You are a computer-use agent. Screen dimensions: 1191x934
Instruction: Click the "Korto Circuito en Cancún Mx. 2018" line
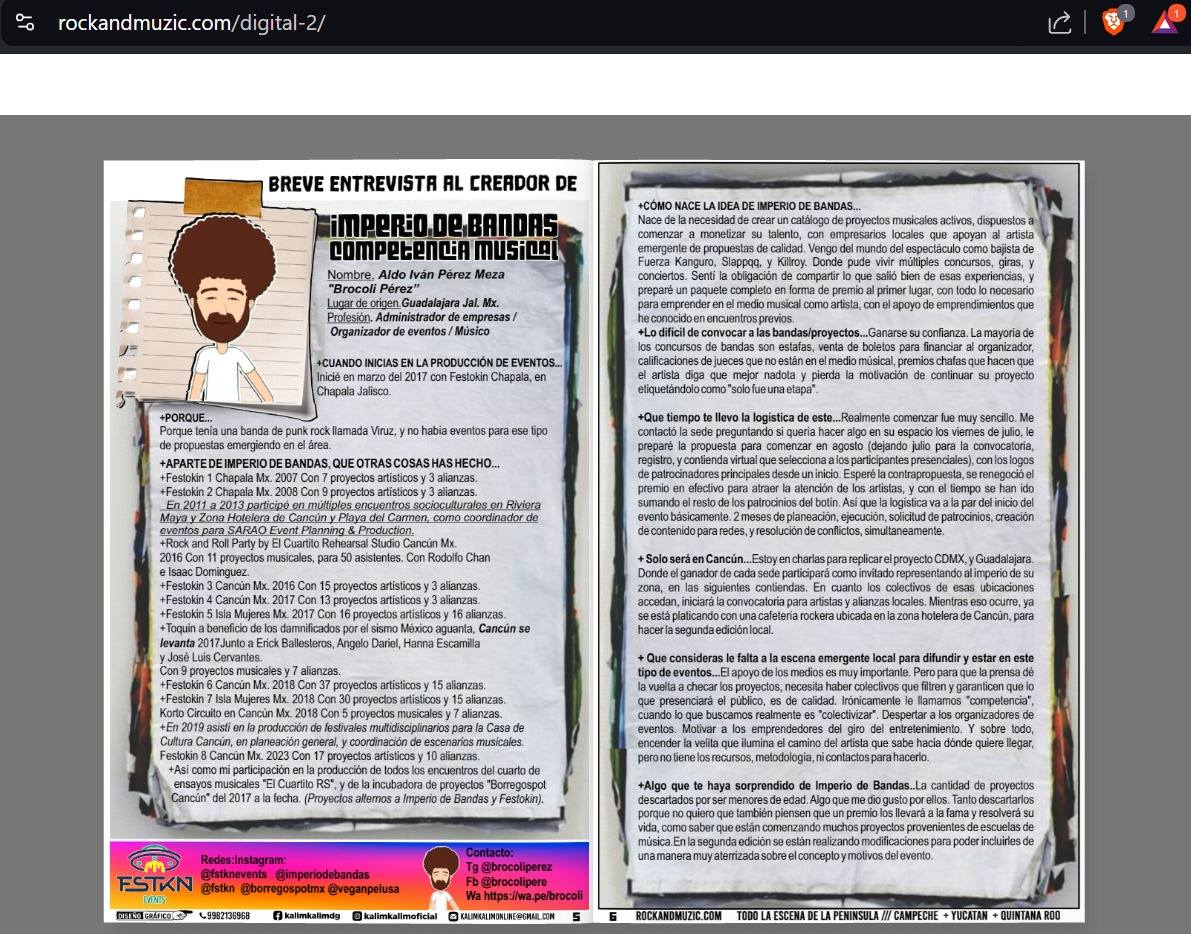point(330,713)
